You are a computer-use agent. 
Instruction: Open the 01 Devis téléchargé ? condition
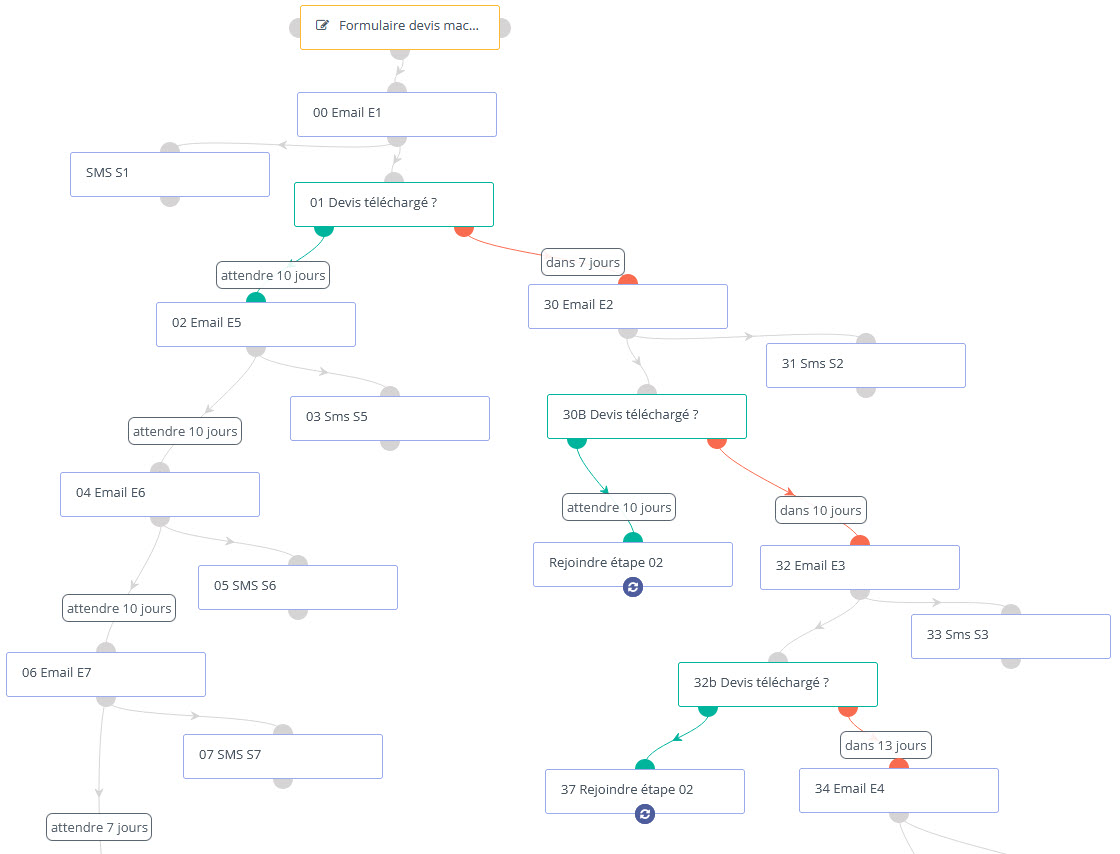394,204
